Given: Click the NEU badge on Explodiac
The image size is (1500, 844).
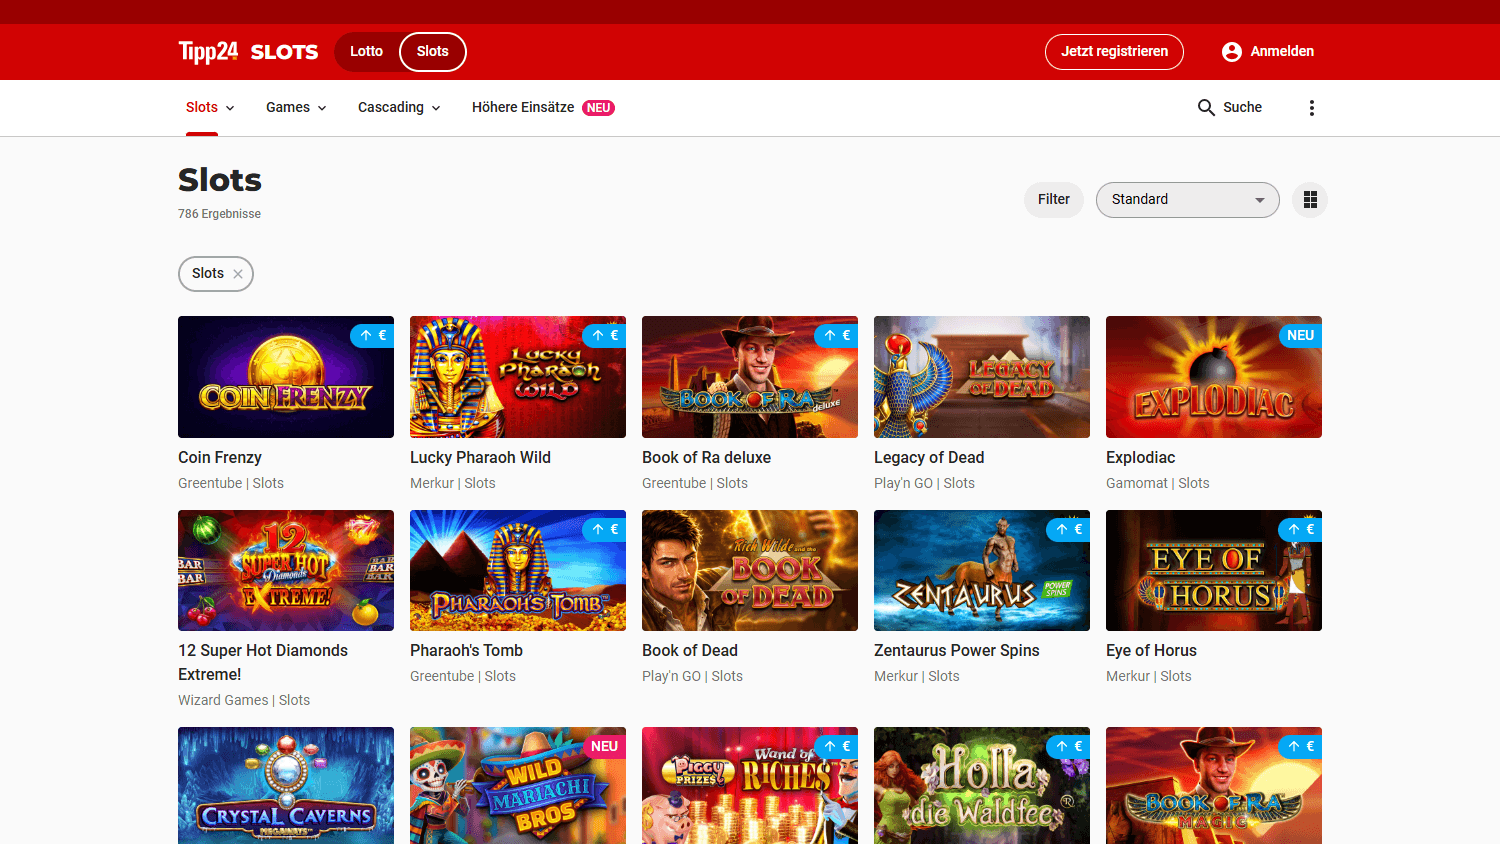Looking at the screenshot, I should (1300, 336).
